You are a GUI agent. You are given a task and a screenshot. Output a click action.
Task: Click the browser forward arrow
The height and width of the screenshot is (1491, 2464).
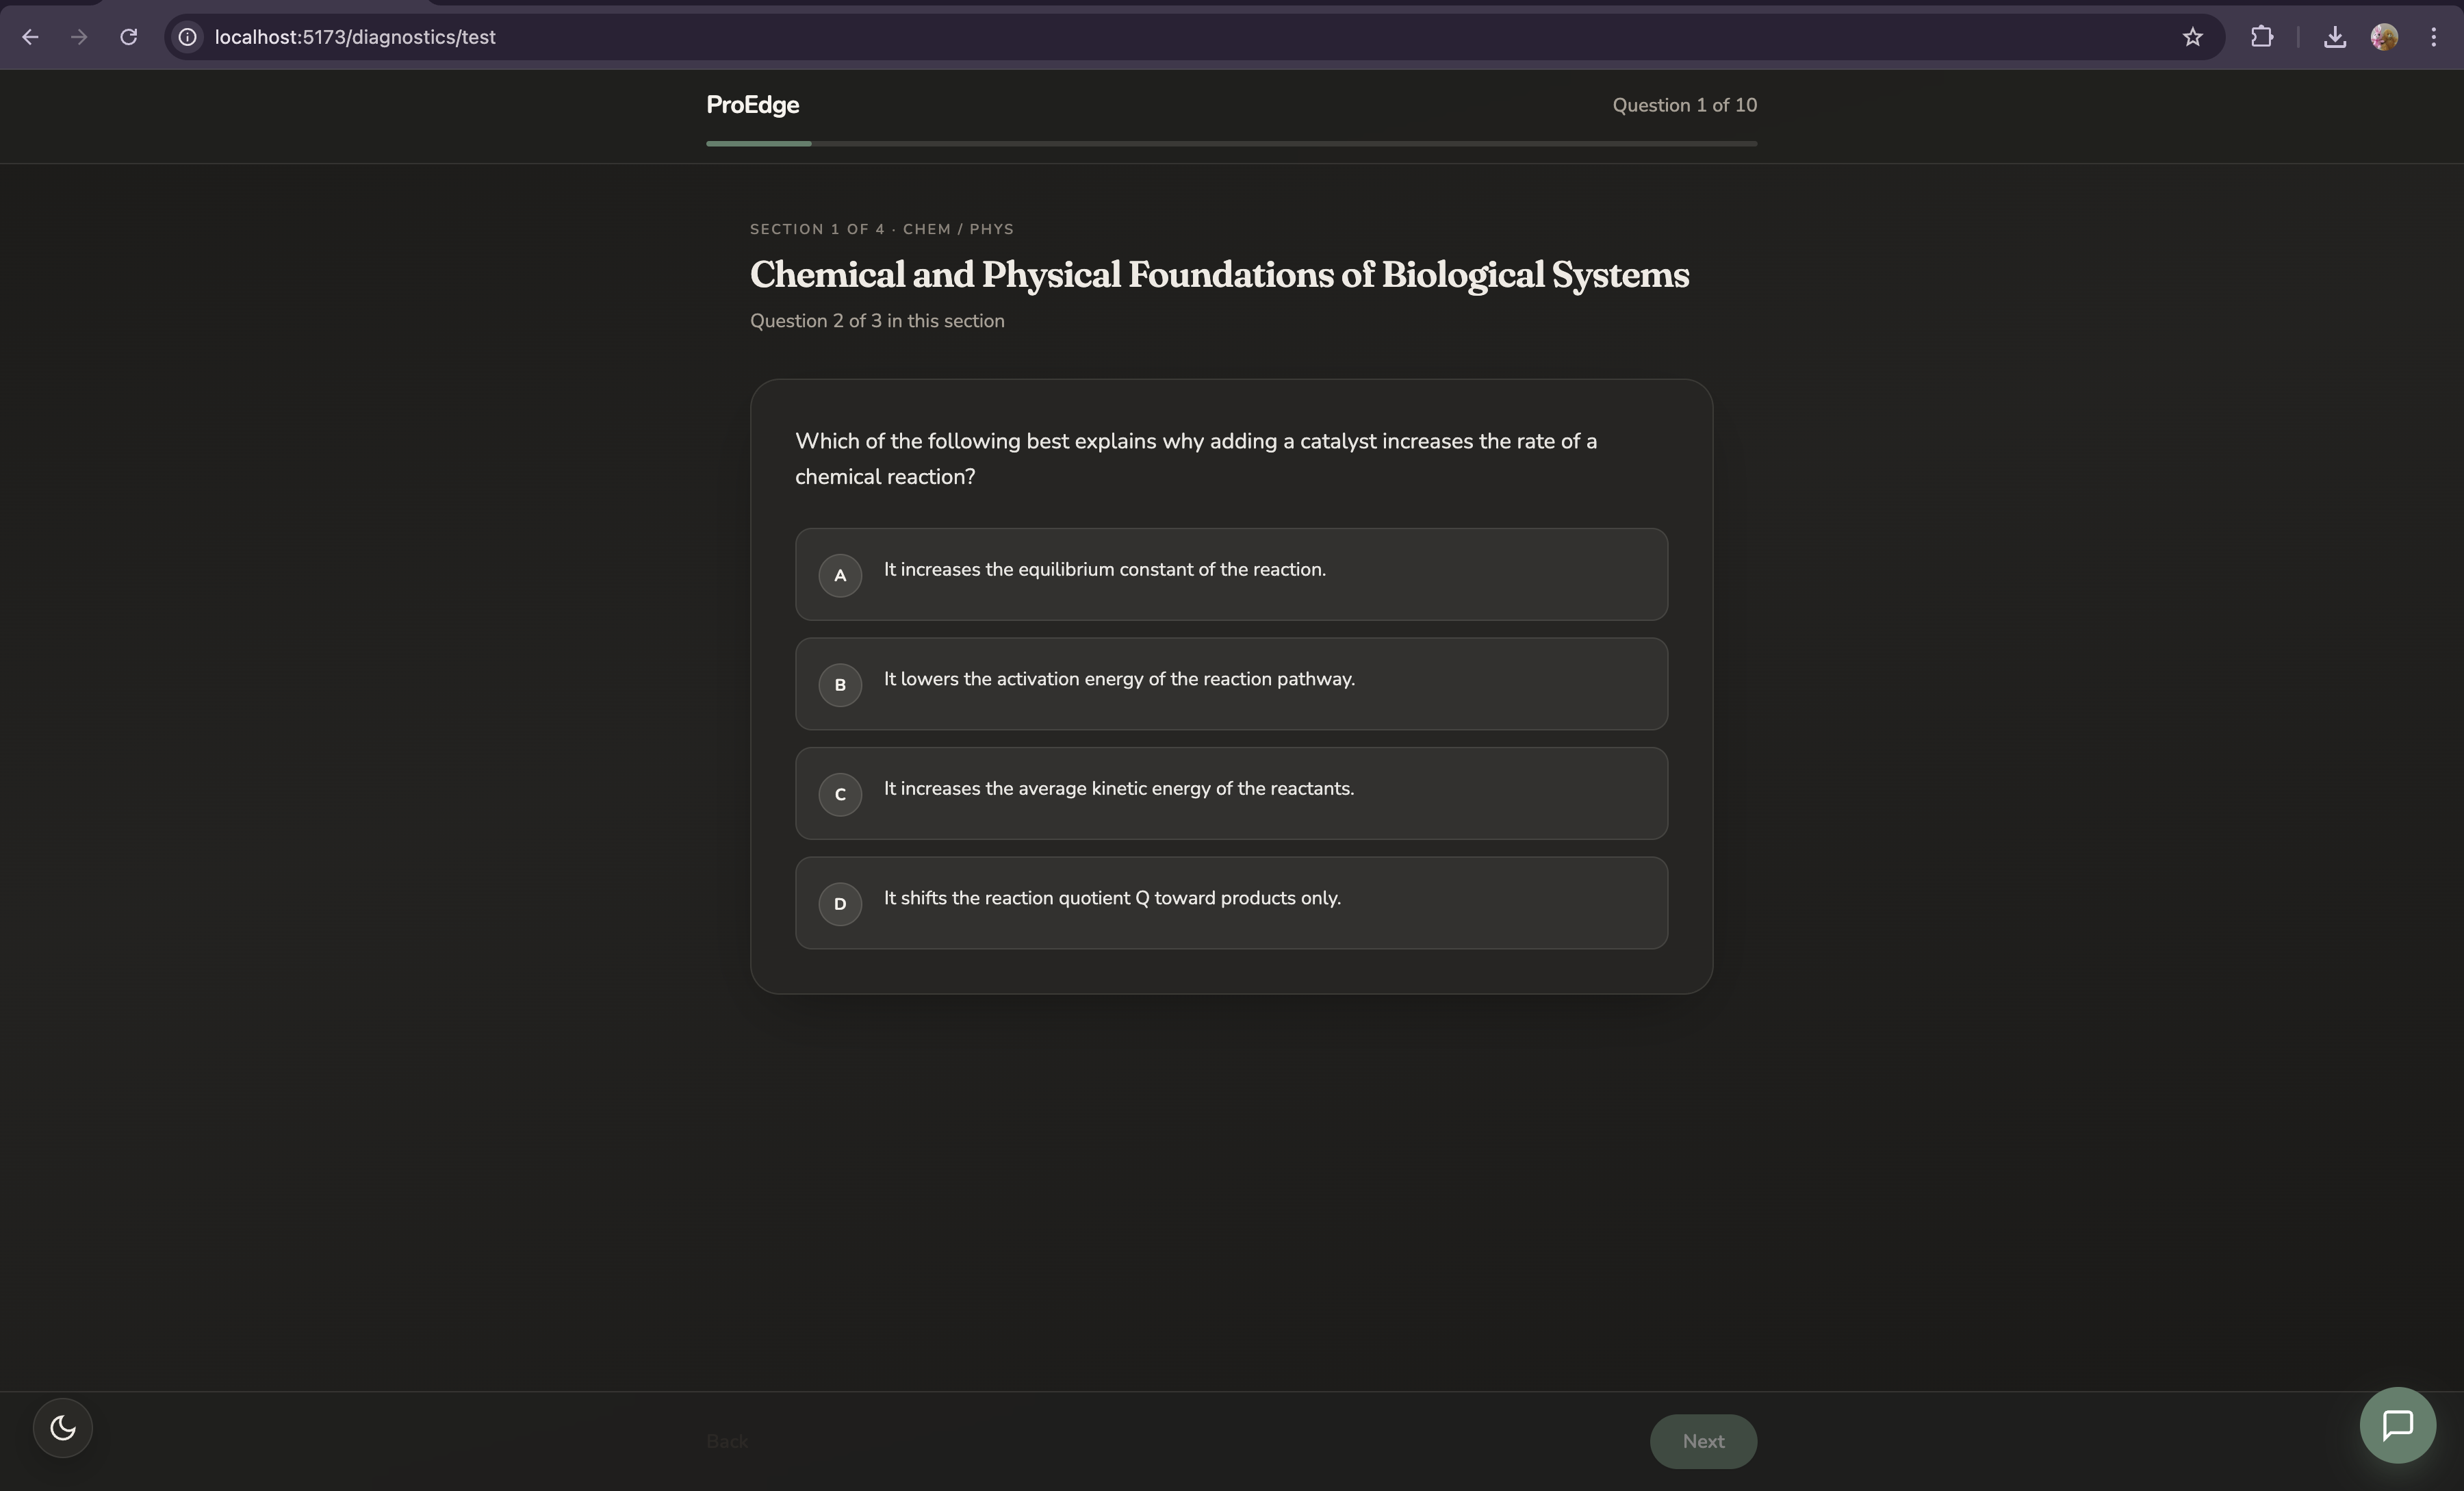tap(79, 37)
